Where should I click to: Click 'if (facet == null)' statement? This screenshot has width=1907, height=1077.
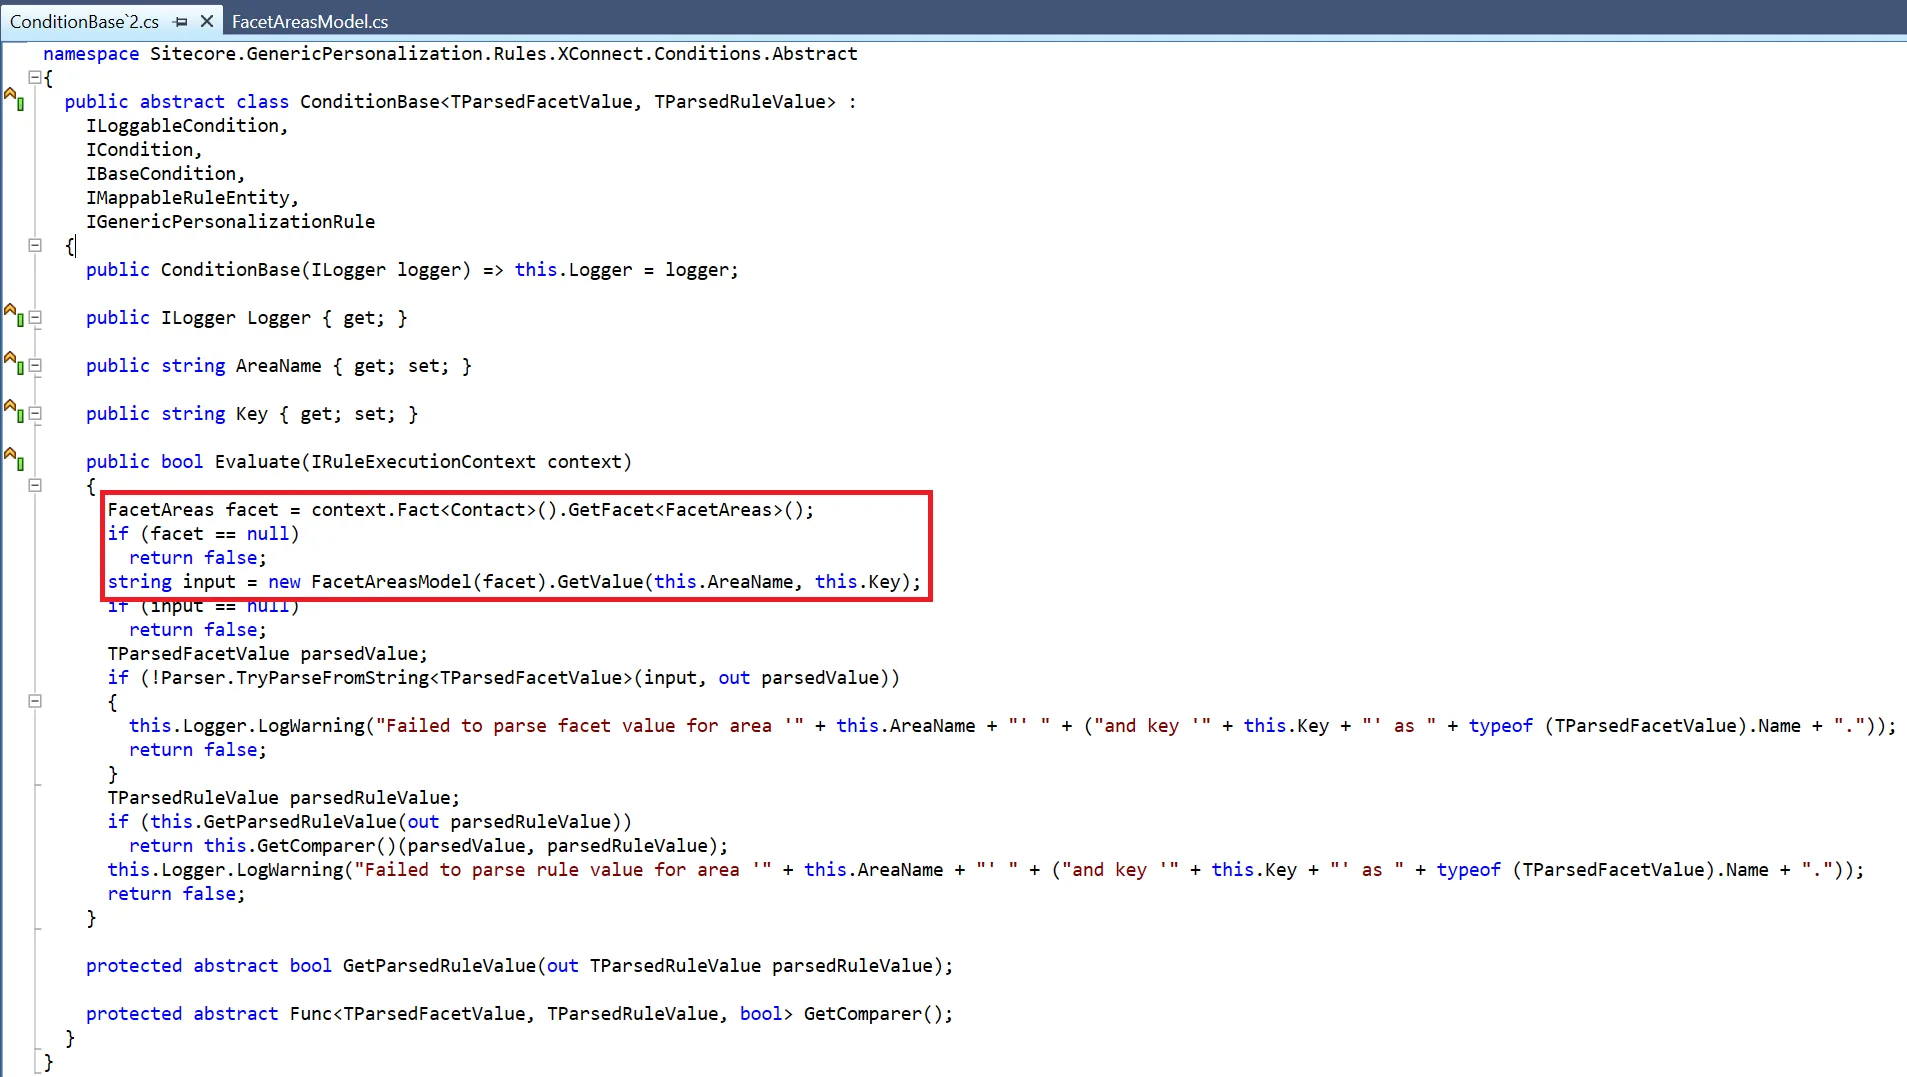point(204,534)
